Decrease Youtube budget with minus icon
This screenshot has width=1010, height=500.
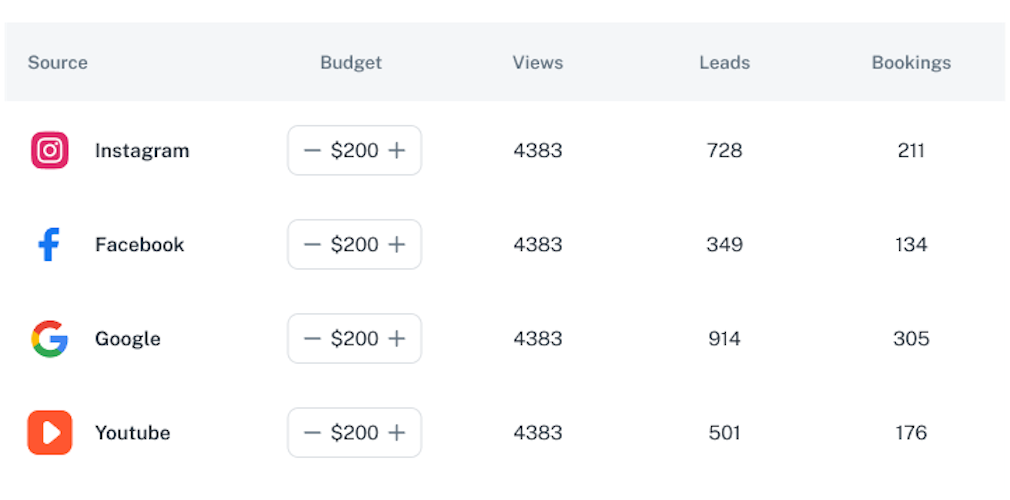click(x=312, y=432)
